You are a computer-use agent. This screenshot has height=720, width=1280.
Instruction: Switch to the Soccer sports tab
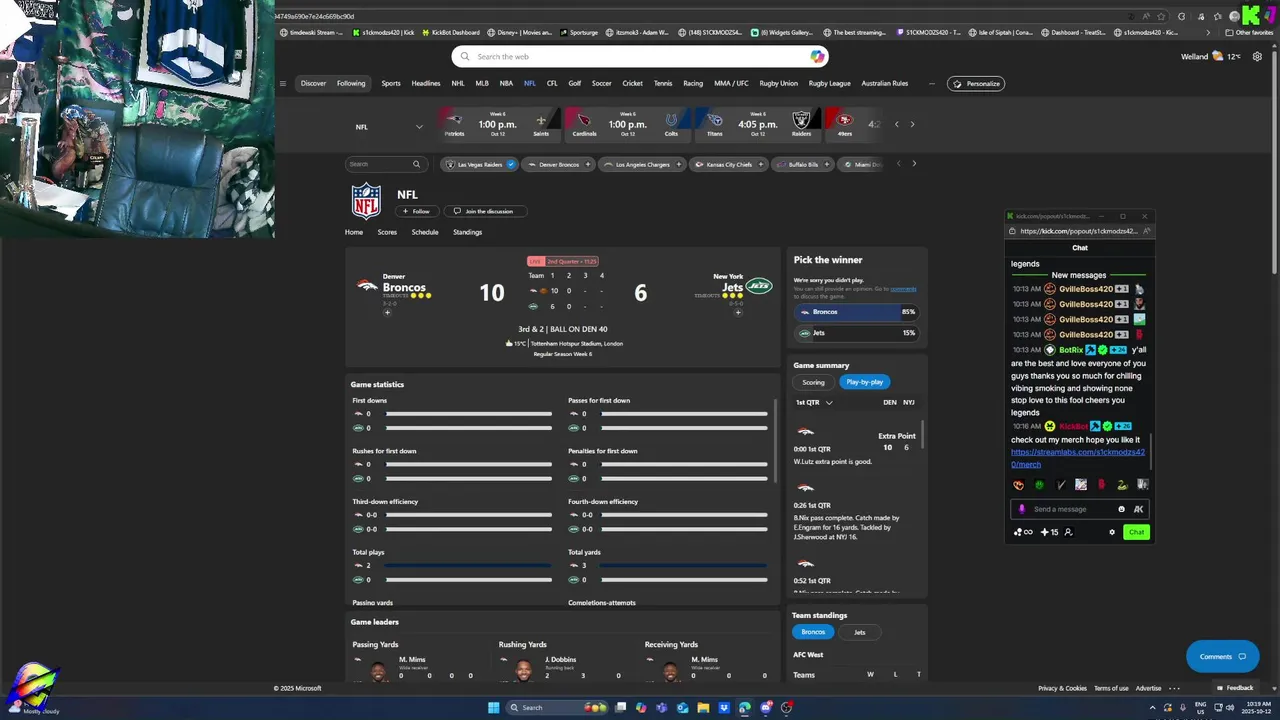(x=601, y=83)
